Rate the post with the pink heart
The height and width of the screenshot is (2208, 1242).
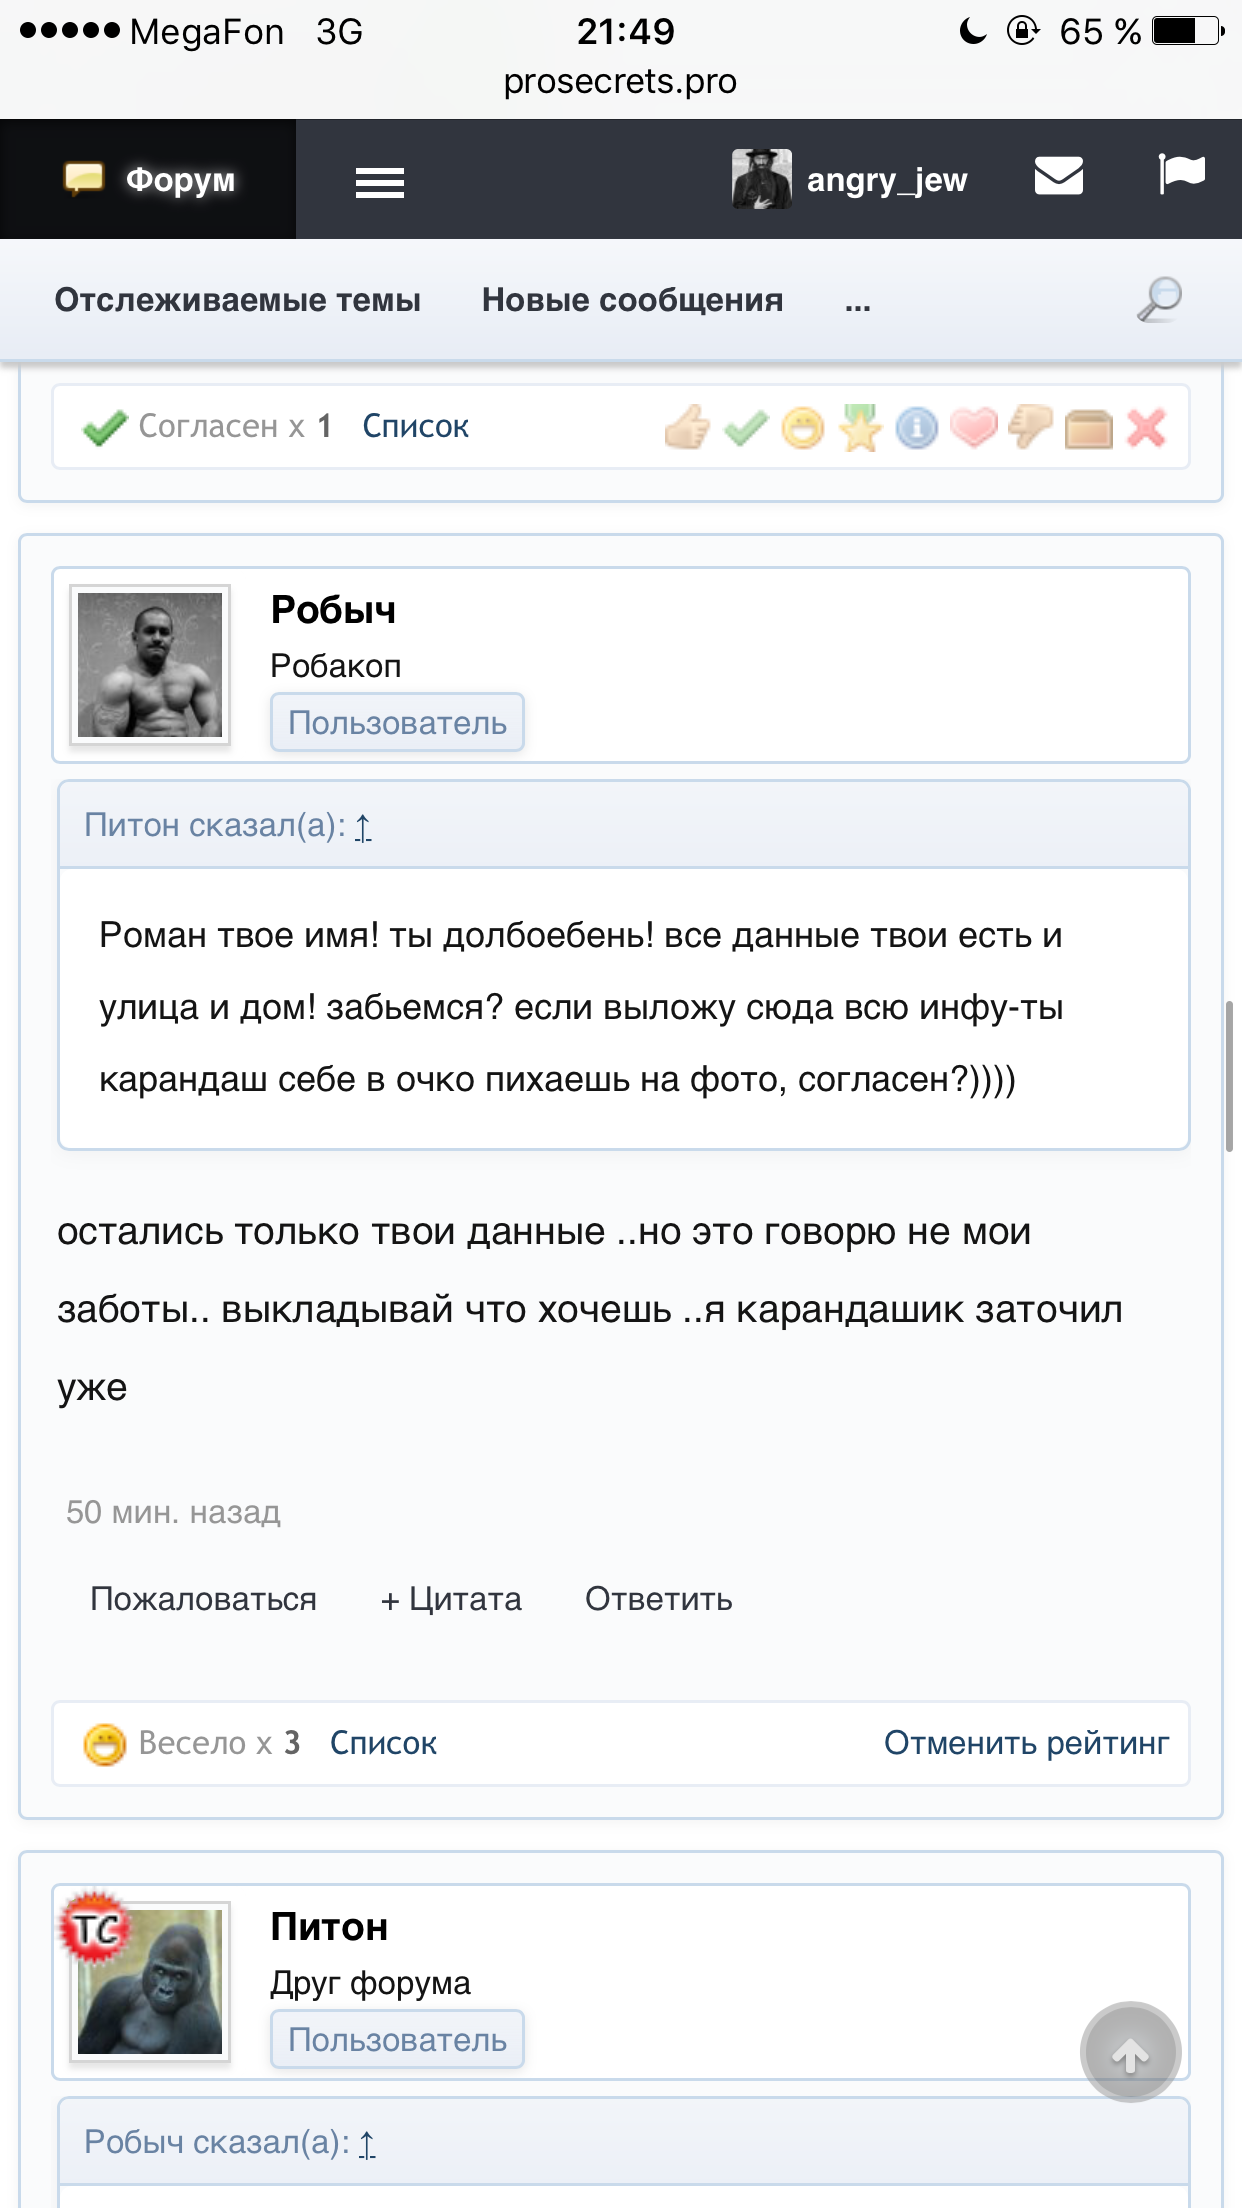(974, 428)
